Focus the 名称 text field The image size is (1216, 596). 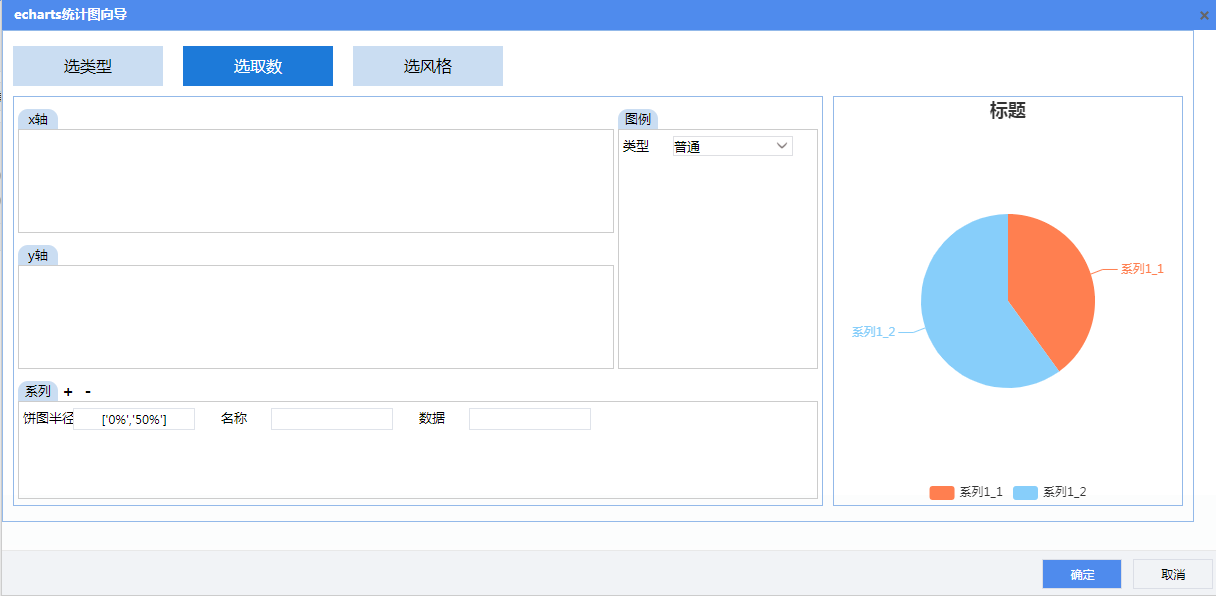point(332,419)
